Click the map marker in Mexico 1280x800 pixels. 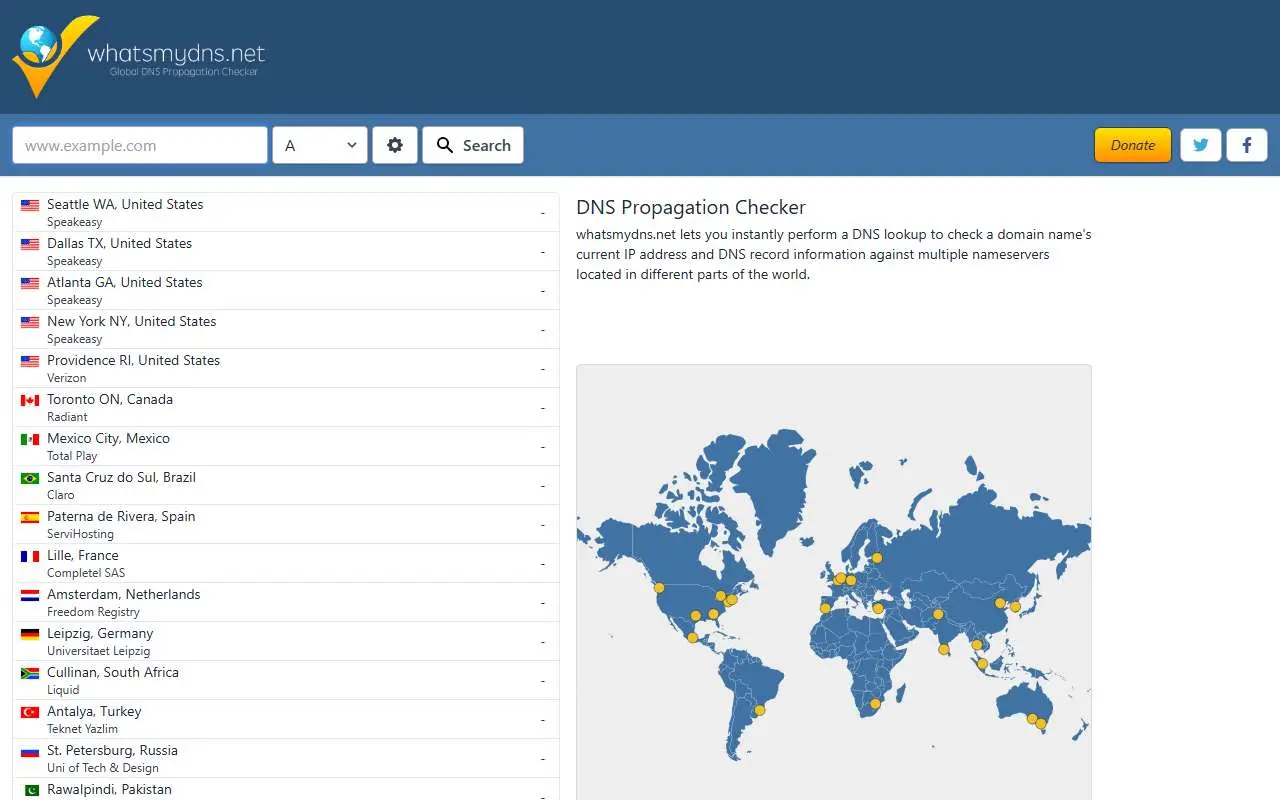click(692, 637)
